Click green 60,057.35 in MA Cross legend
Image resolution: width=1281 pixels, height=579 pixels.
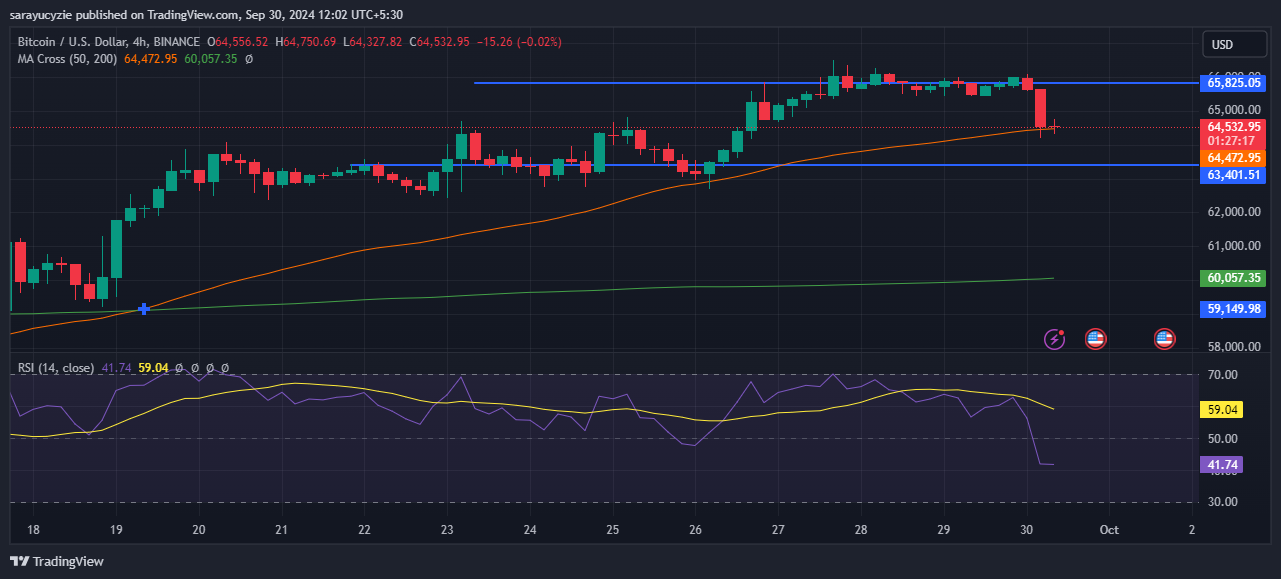click(x=210, y=59)
